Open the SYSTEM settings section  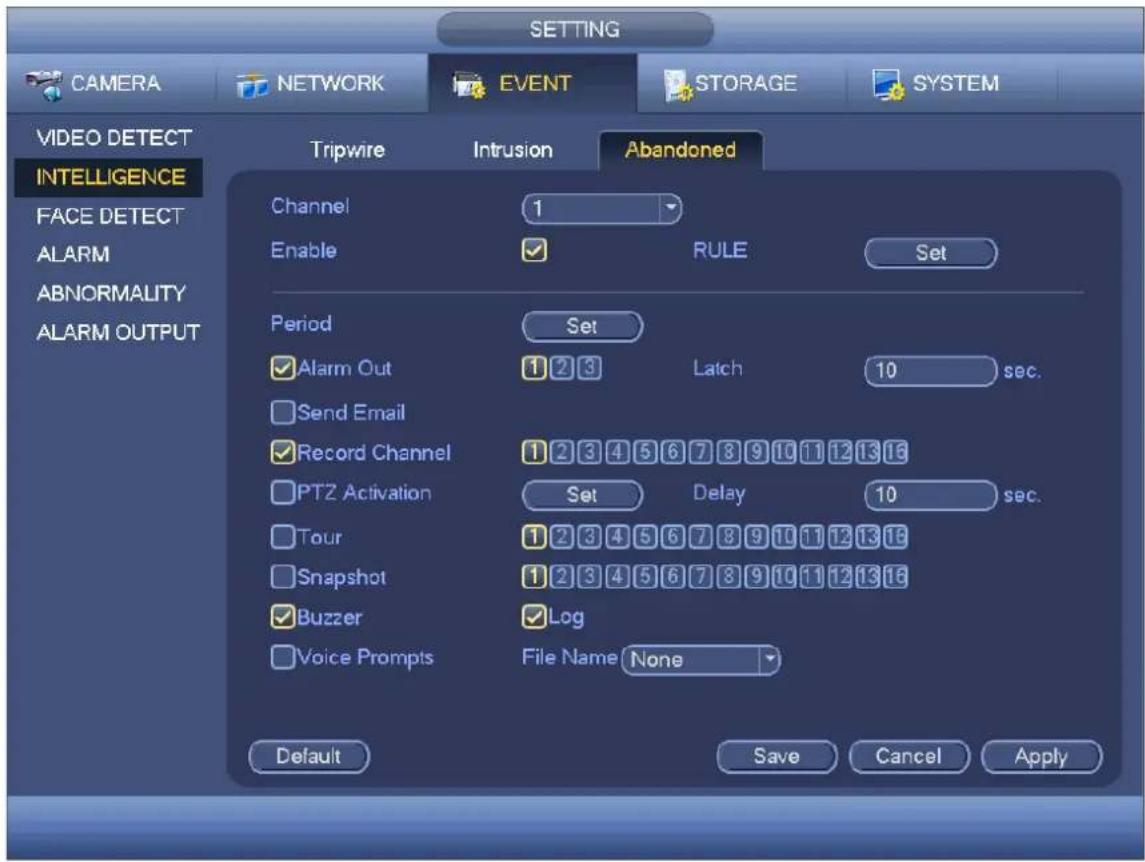click(936, 83)
